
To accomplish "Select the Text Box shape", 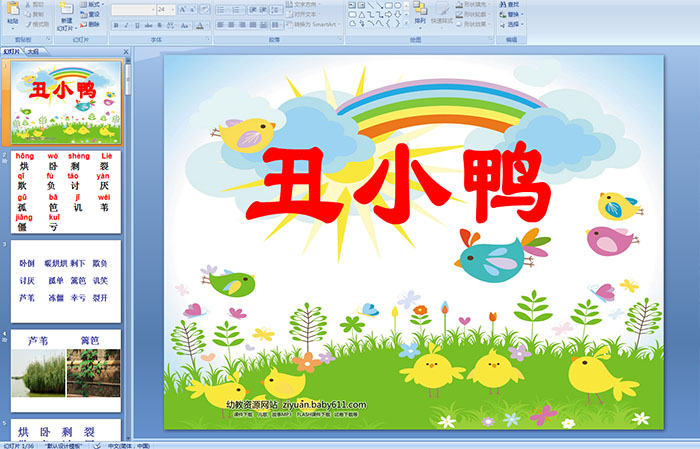I will click(x=352, y=5).
